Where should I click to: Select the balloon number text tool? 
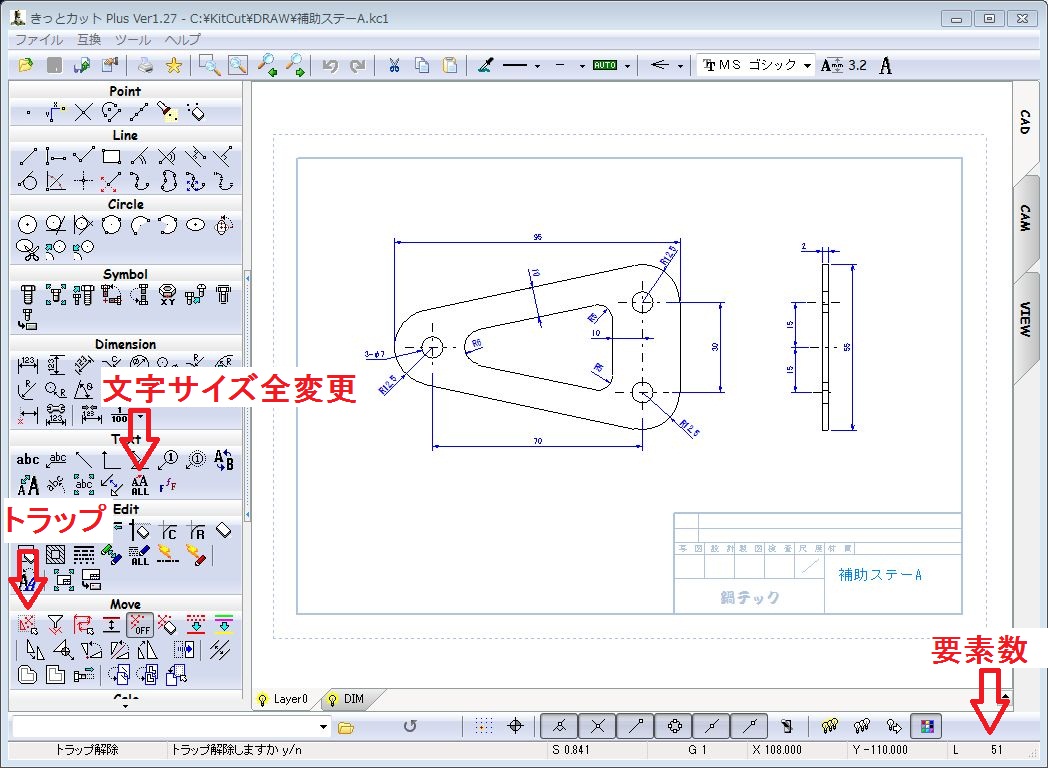pyautogui.click(x=169, y=459)
